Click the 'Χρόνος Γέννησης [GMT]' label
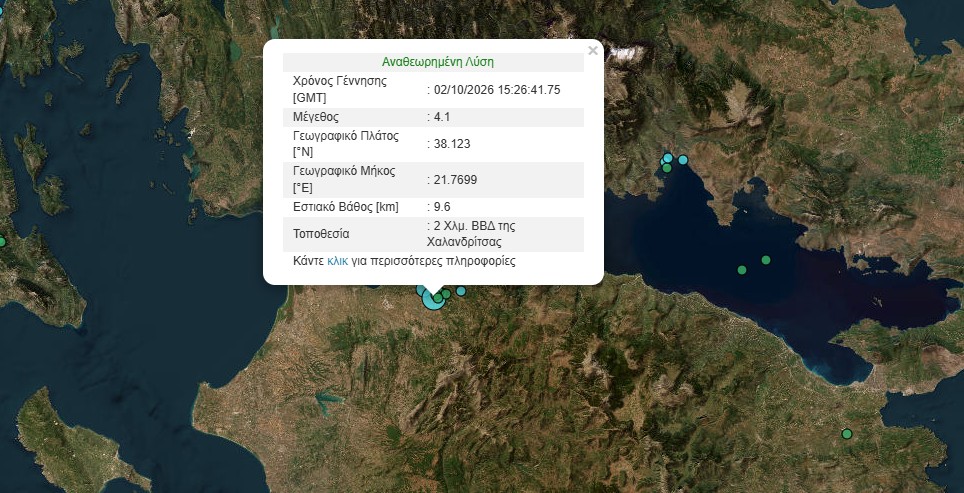This screenshot has width=964, height=493. coord(340,90)
